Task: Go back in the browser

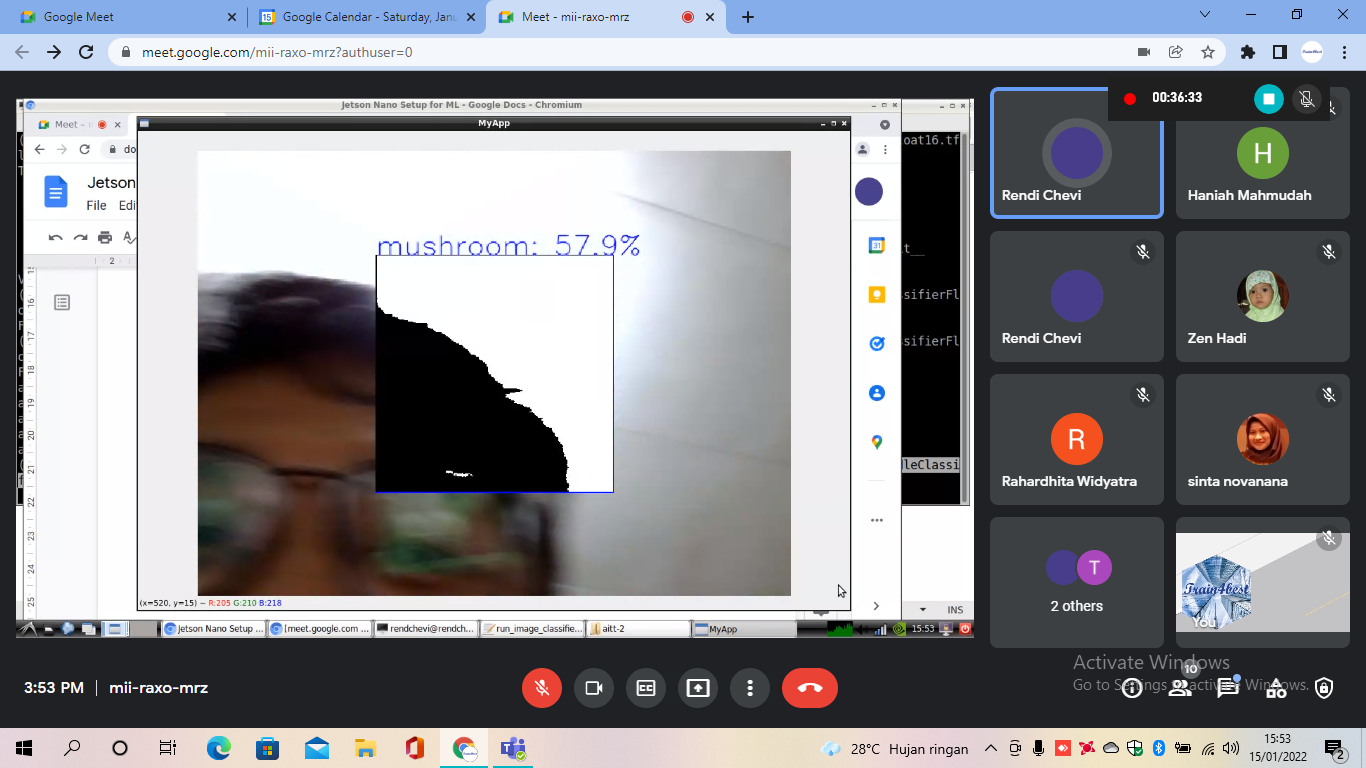Action: [22, 52]
